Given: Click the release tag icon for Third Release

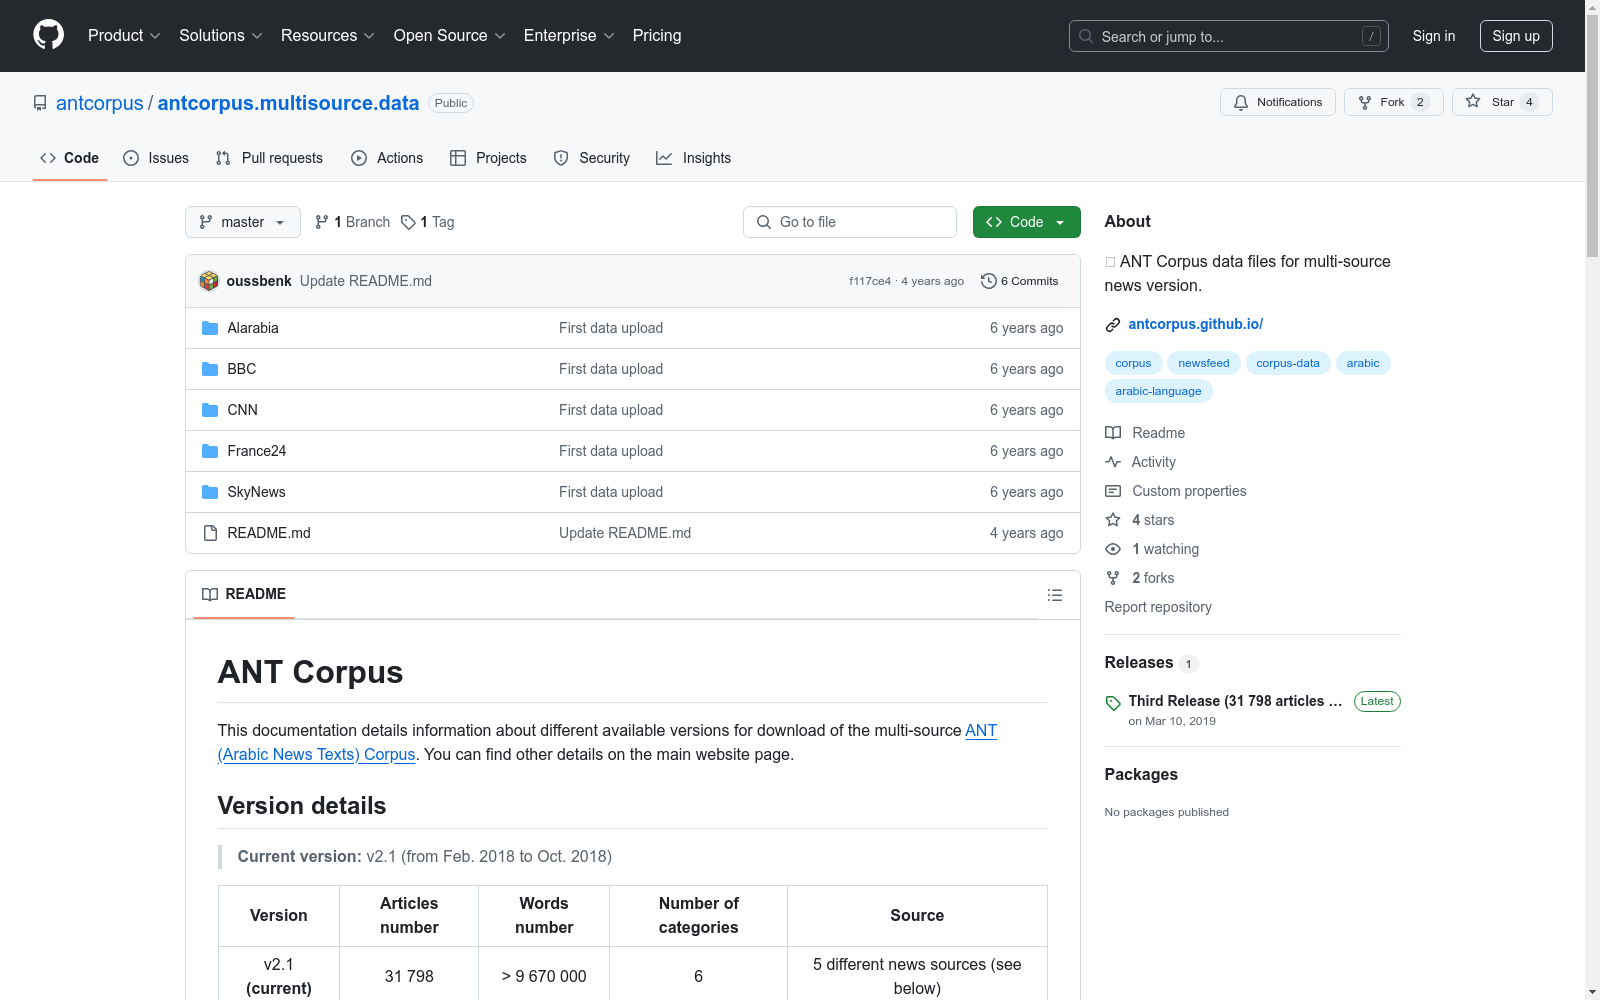Looking at the screenshot, I should [1113, 703].
